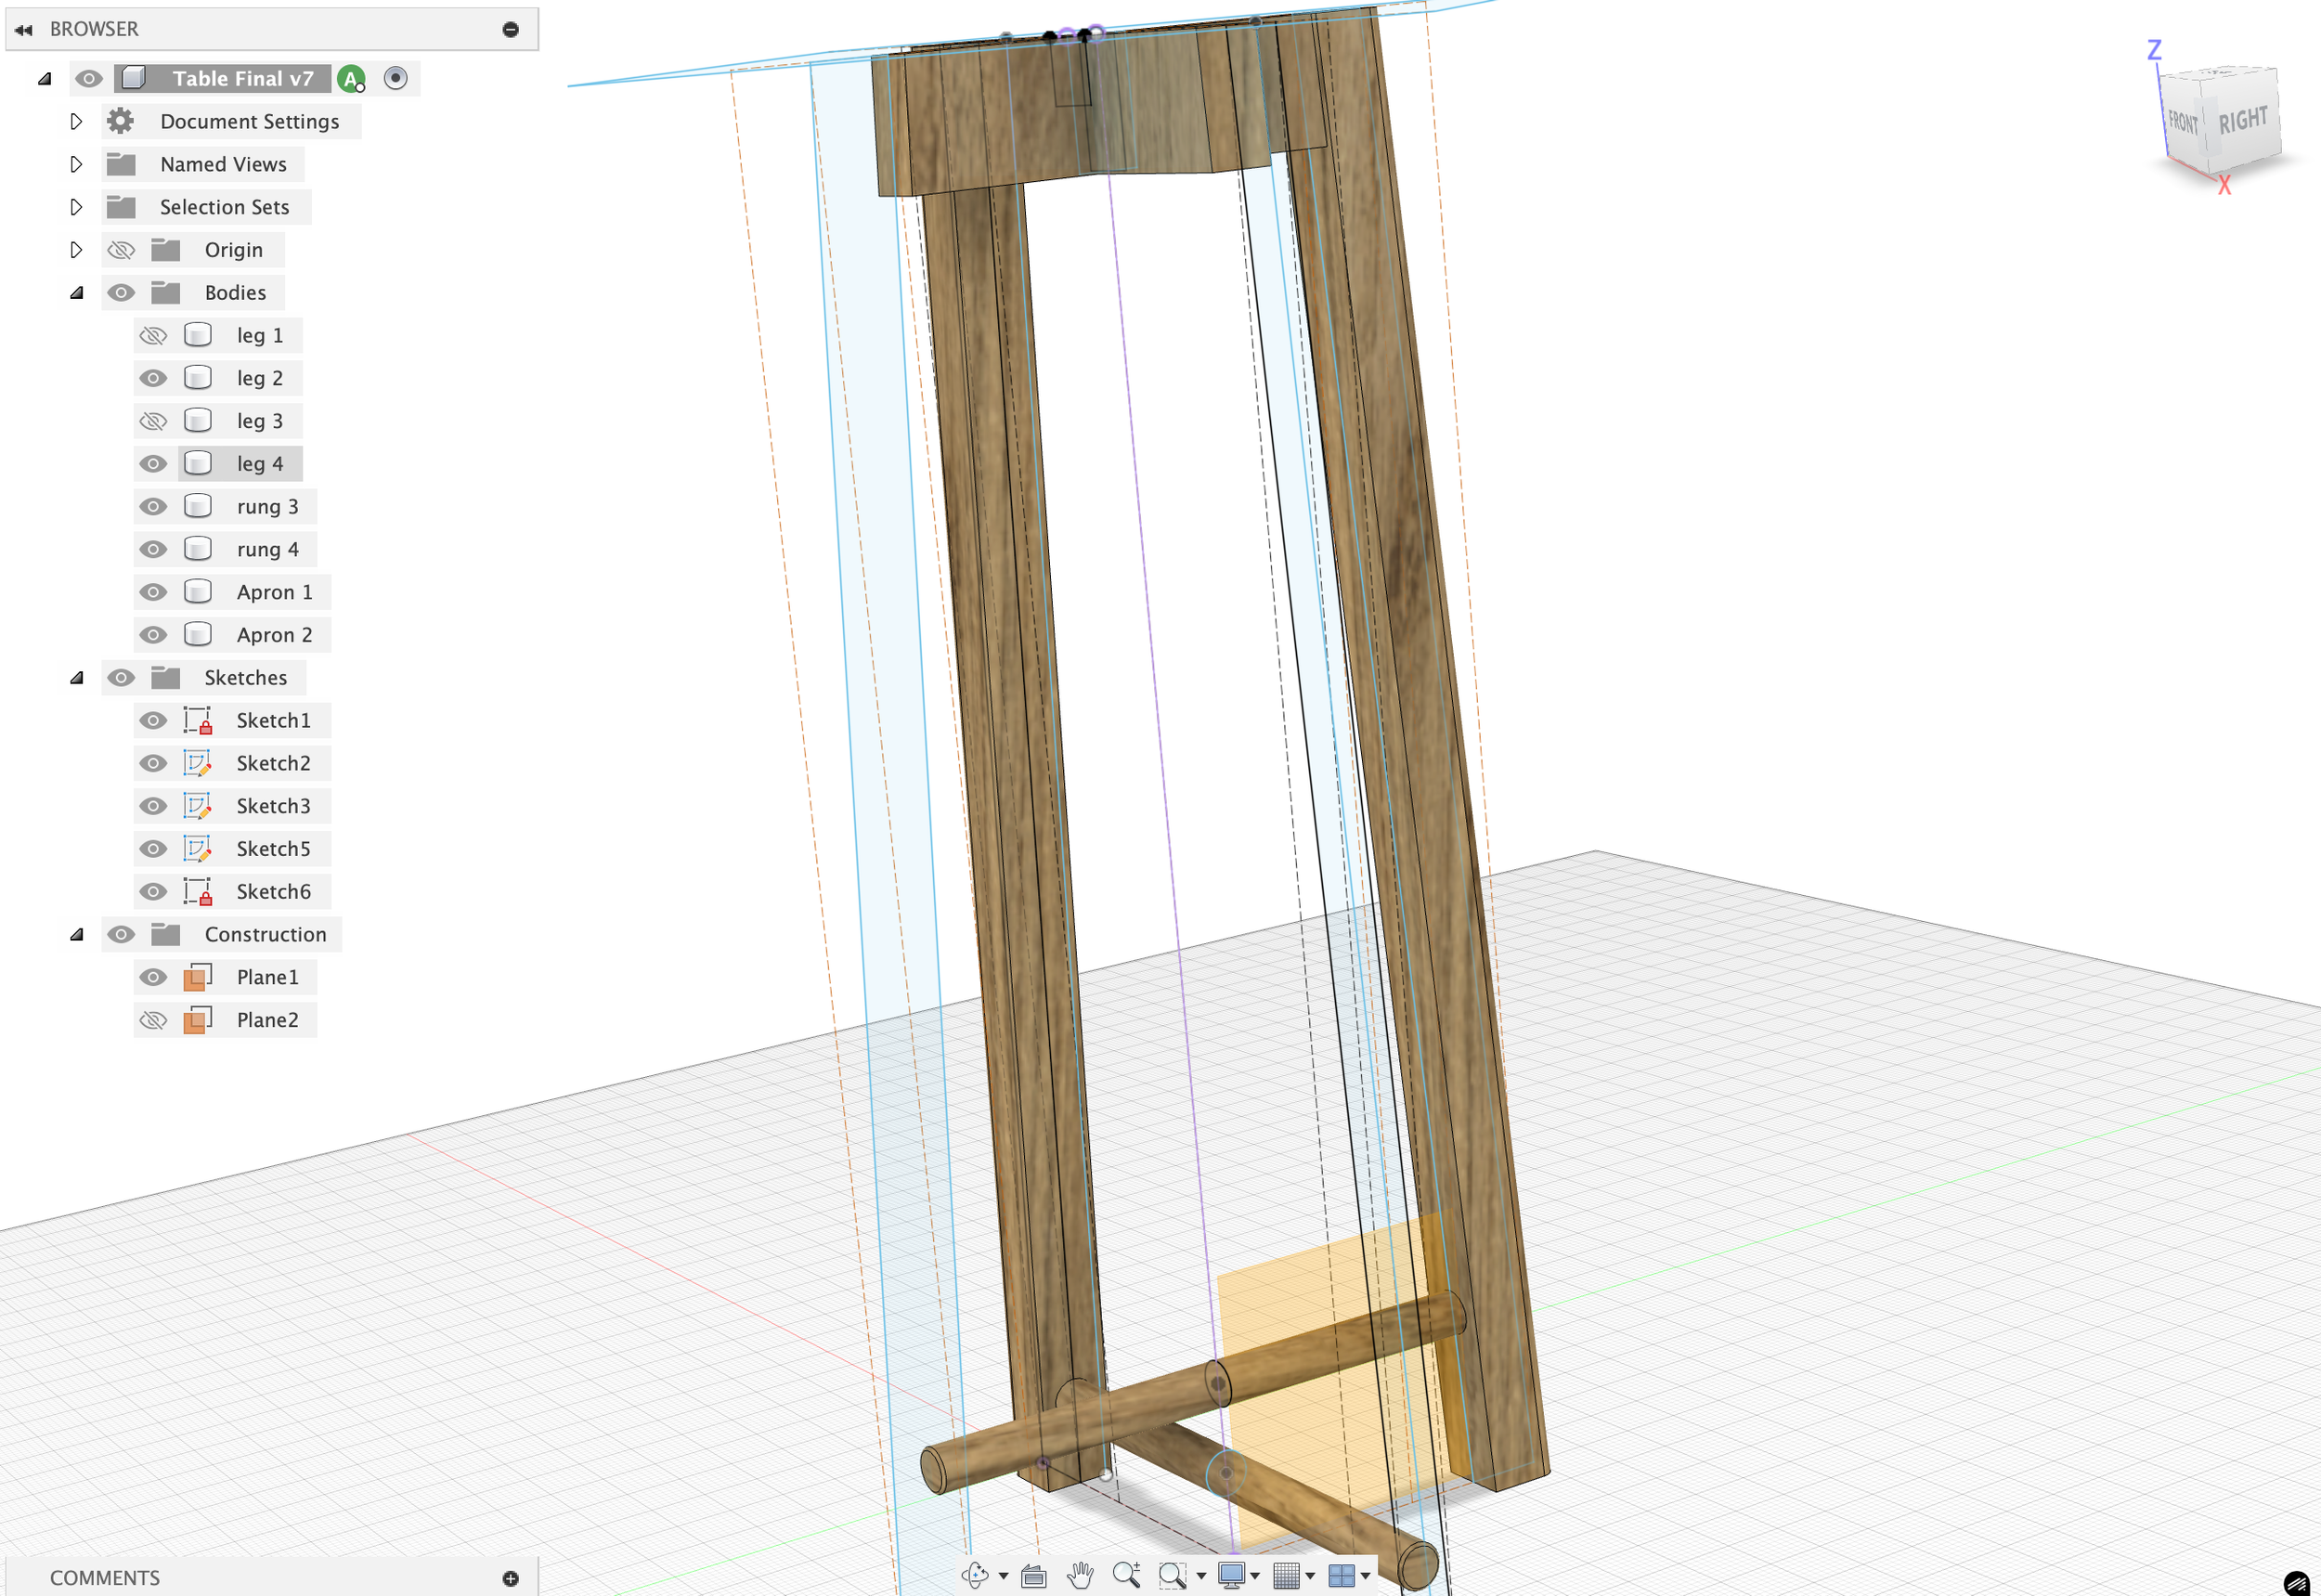This screenshot has height=1596, width=2321.
Task: Unhide Plane2 construction plane
Action: (153, 1020)
